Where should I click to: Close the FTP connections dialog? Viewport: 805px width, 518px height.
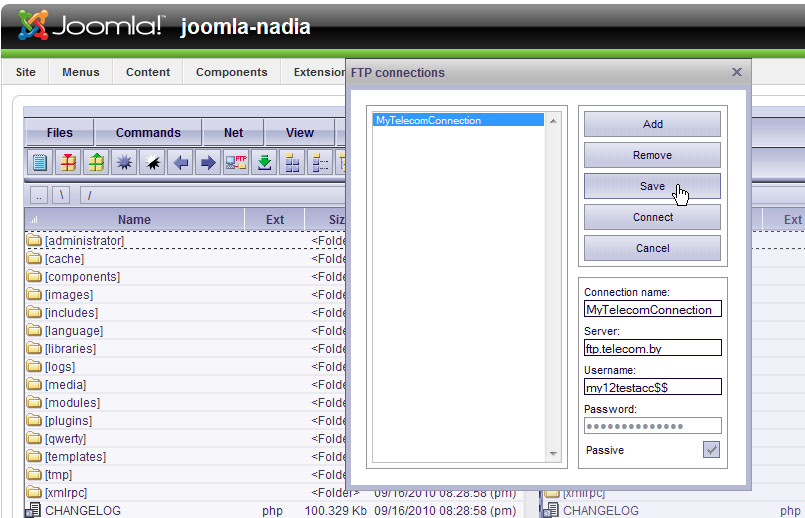pyautogui.click(x=737, y=72)
